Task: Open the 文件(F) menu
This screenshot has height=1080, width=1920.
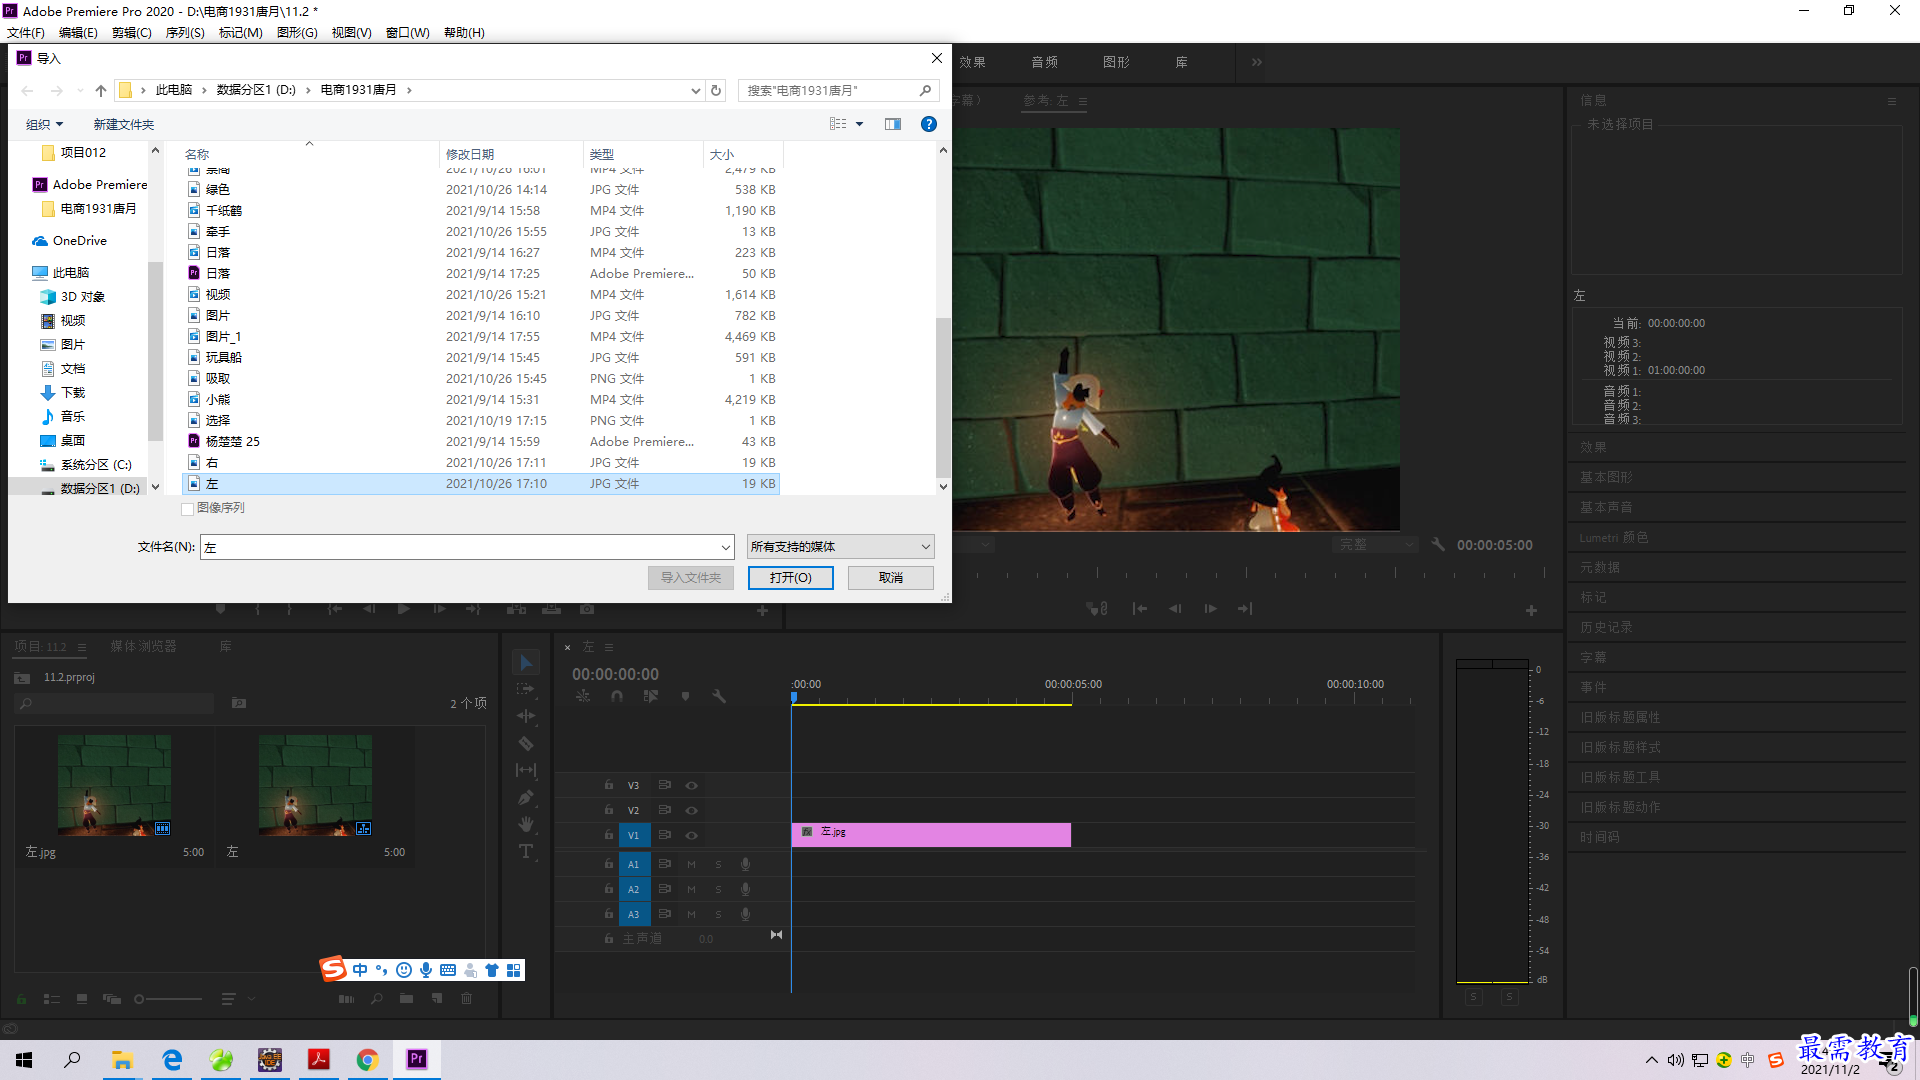Action: coord(26,33)
